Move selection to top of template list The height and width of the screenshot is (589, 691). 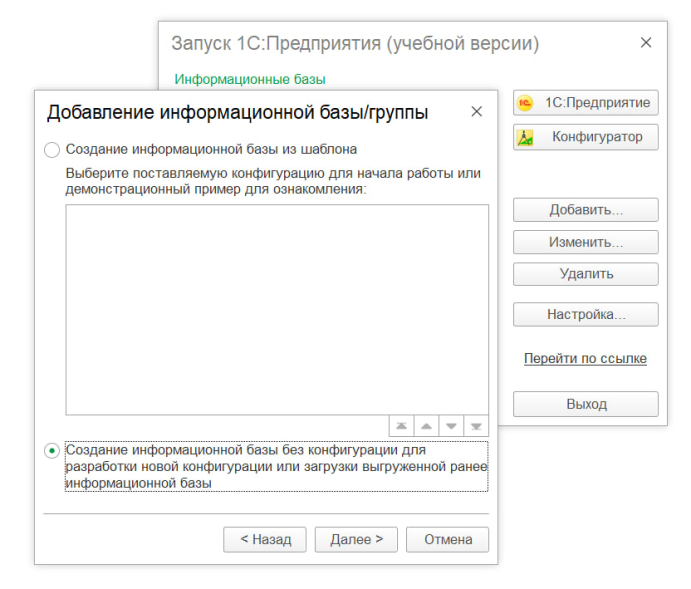(401, 426)
